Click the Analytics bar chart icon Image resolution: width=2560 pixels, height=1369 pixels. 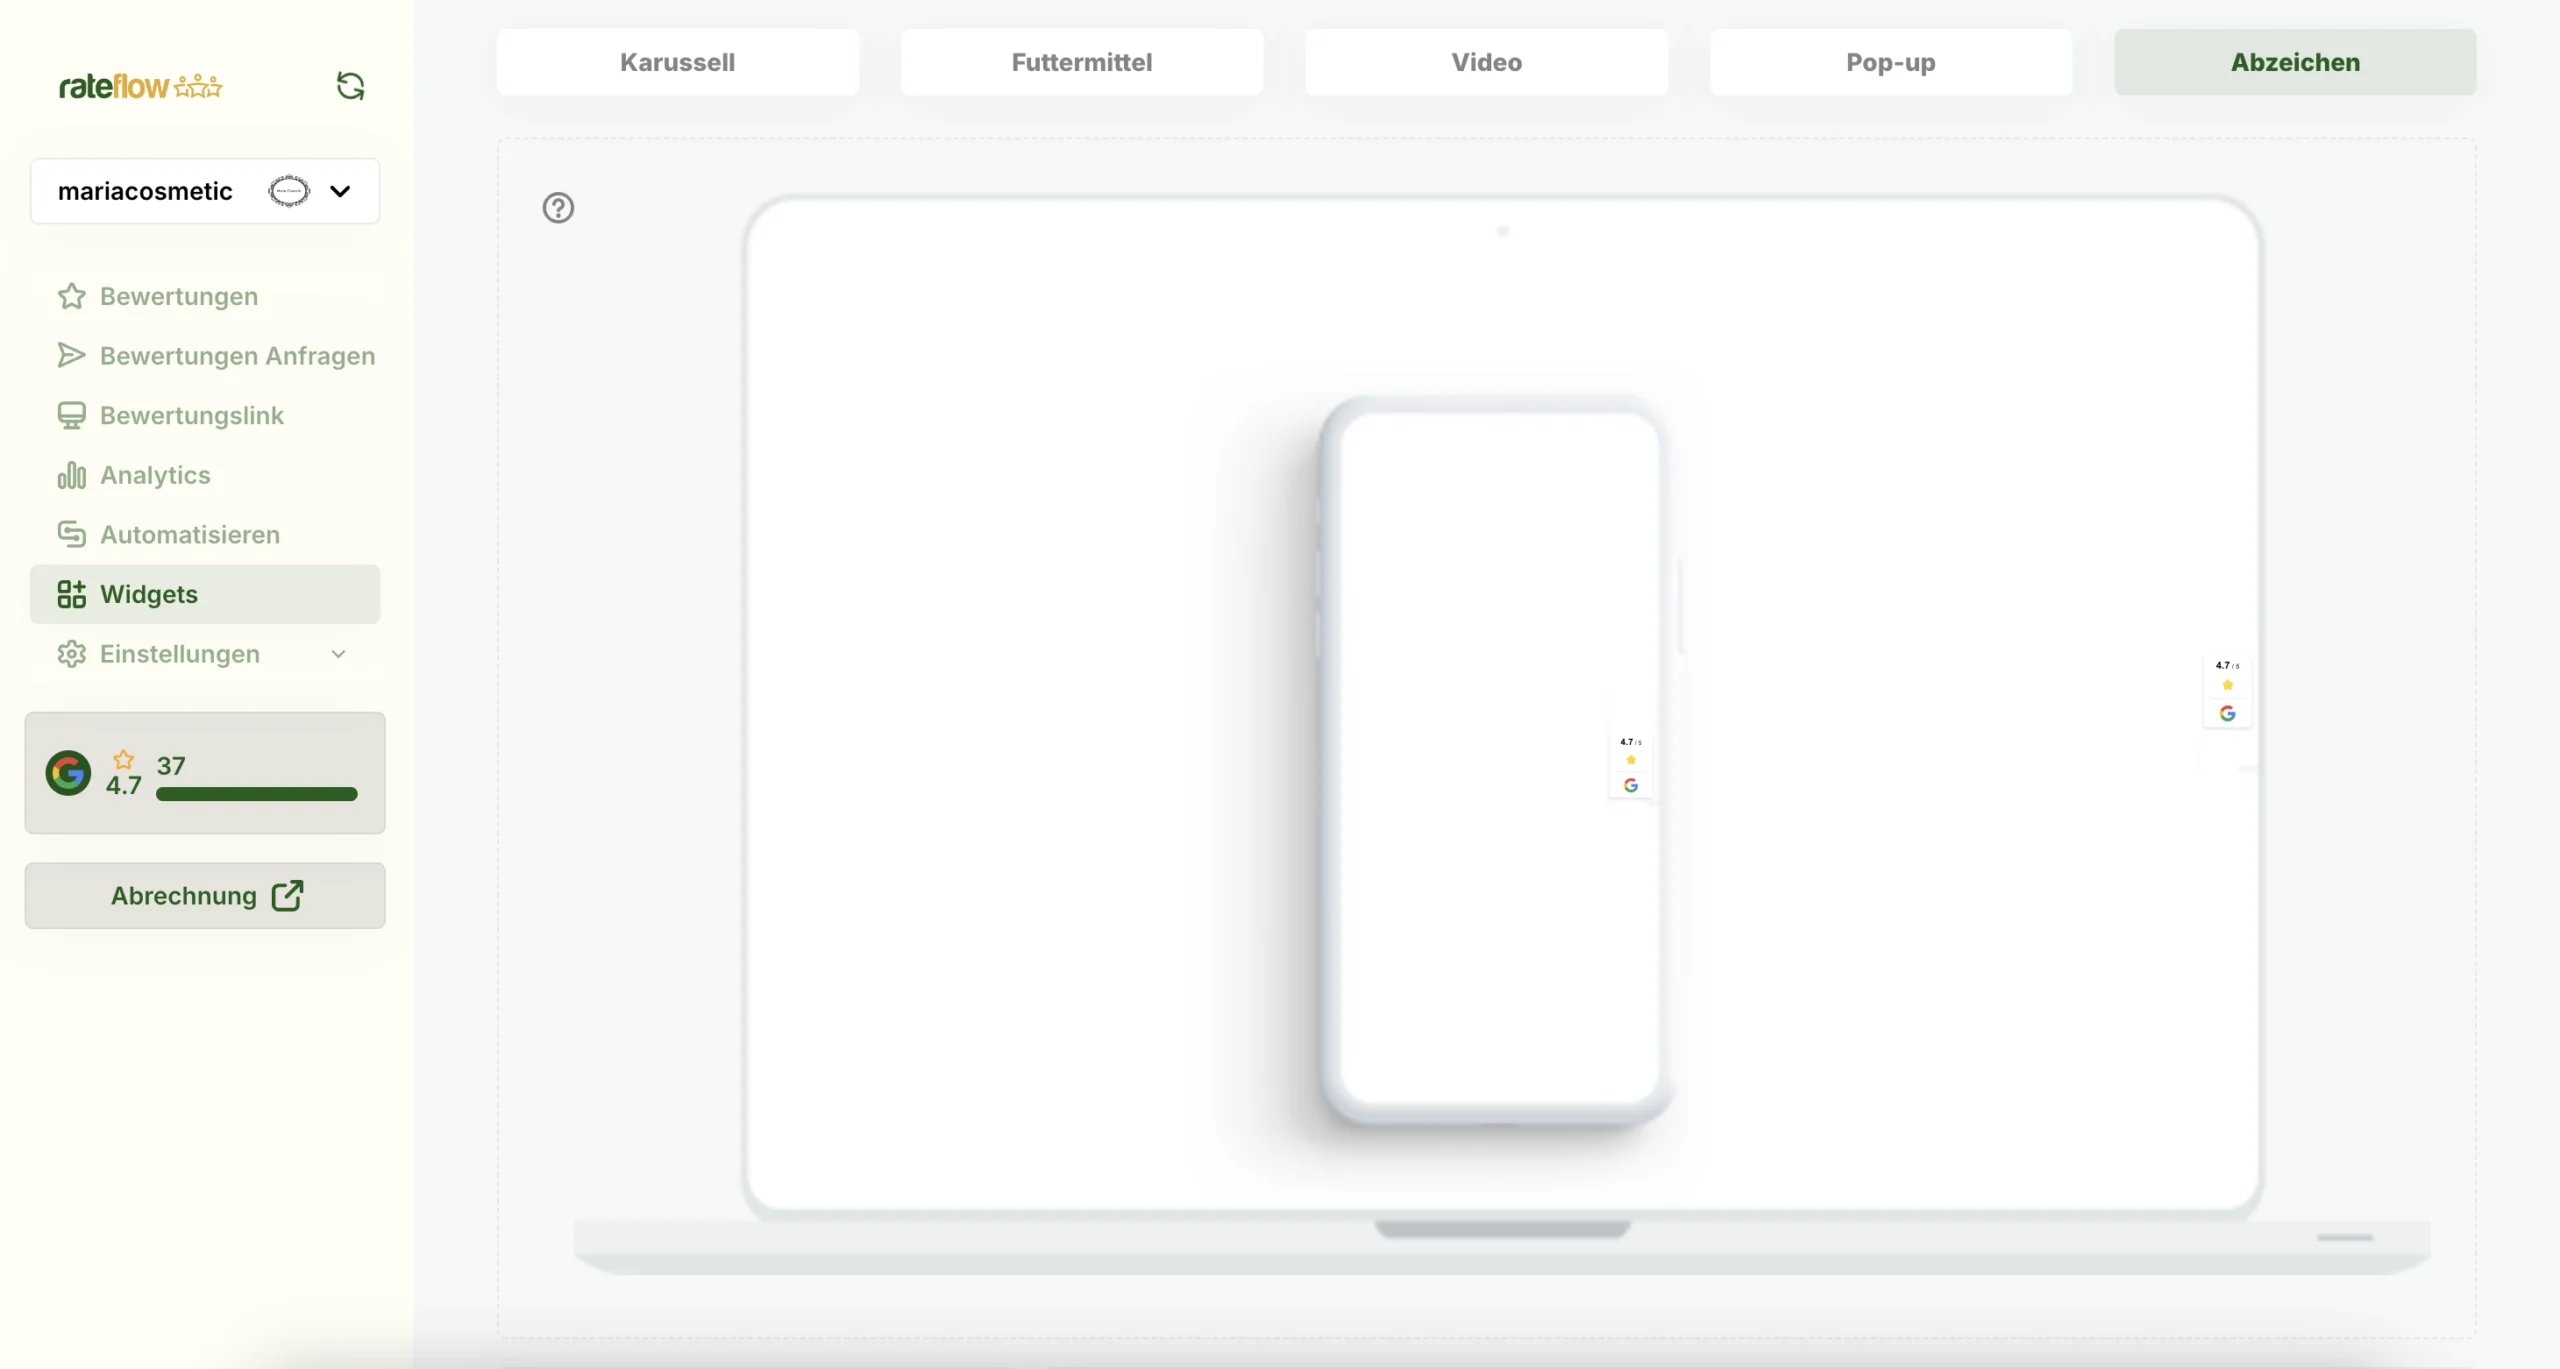click(x=71, y=475)
